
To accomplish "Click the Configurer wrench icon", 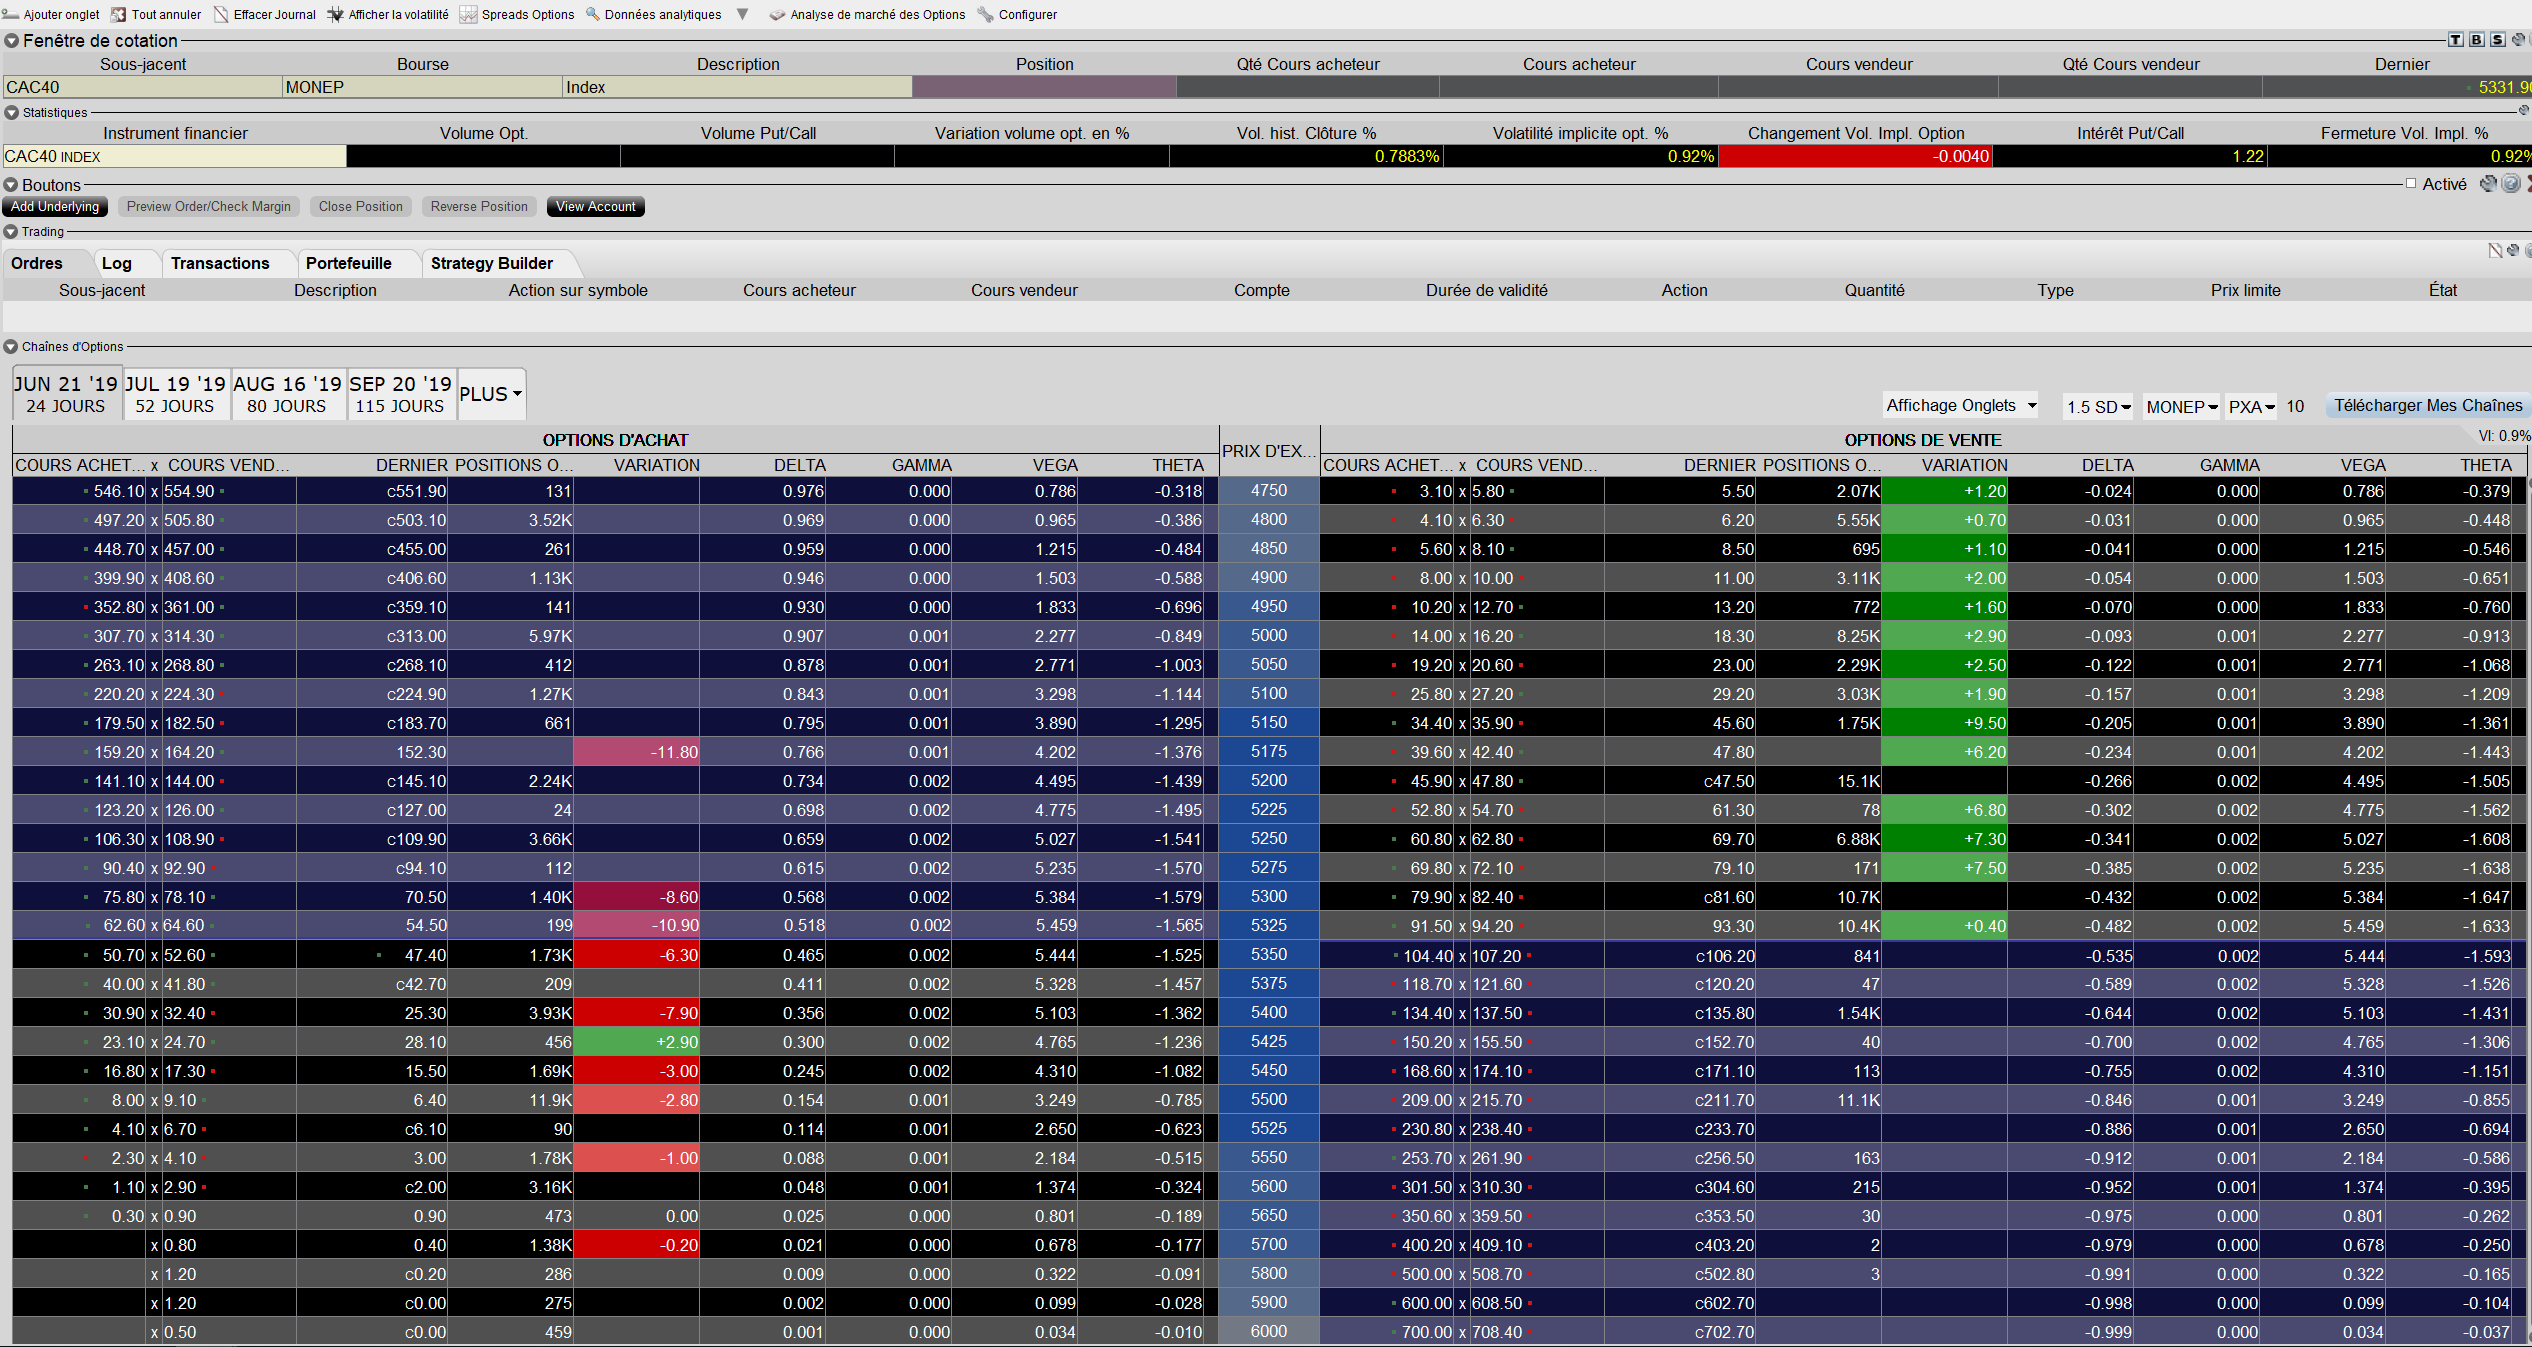I will point(985,14).
